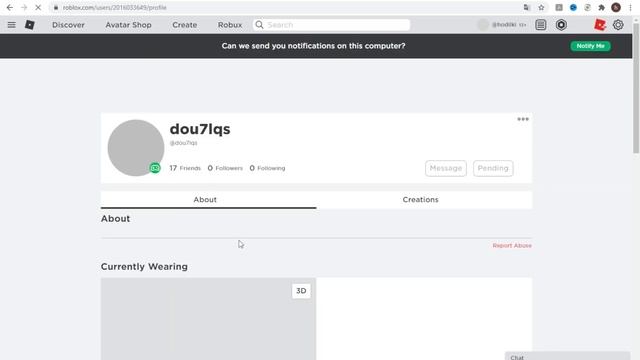This screenshot has height=360, width=640.
Task: Open the Avatar Shop page
Action: [x=128, y=25]
